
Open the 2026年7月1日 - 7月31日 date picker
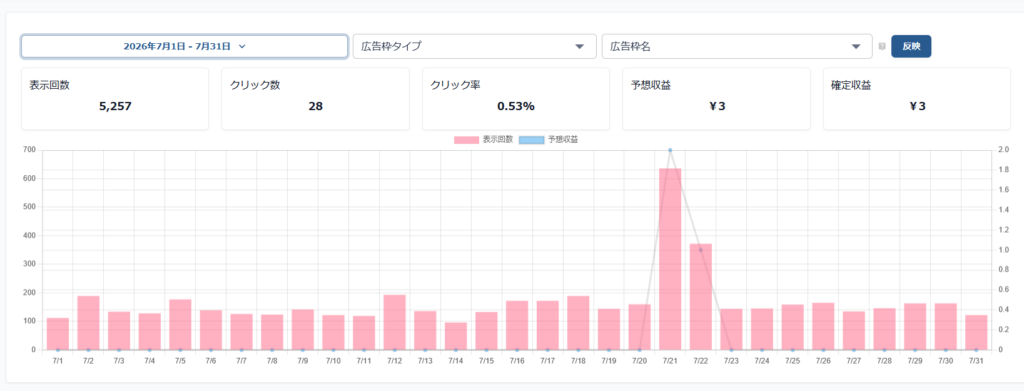(184, 46)
